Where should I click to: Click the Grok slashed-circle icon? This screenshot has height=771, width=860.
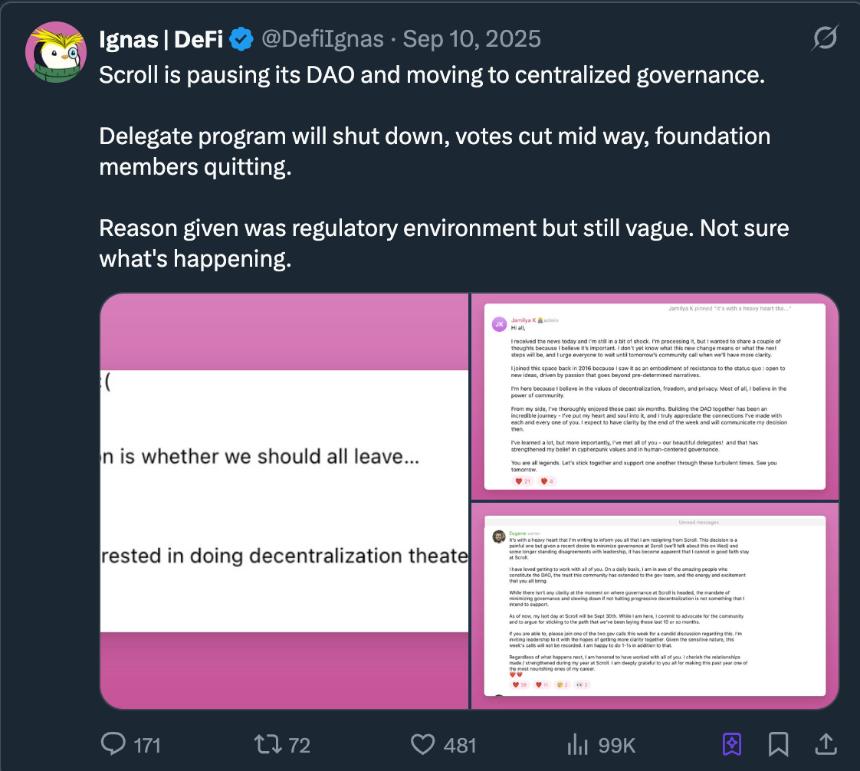pyautogui.click(x=825, y=39)
